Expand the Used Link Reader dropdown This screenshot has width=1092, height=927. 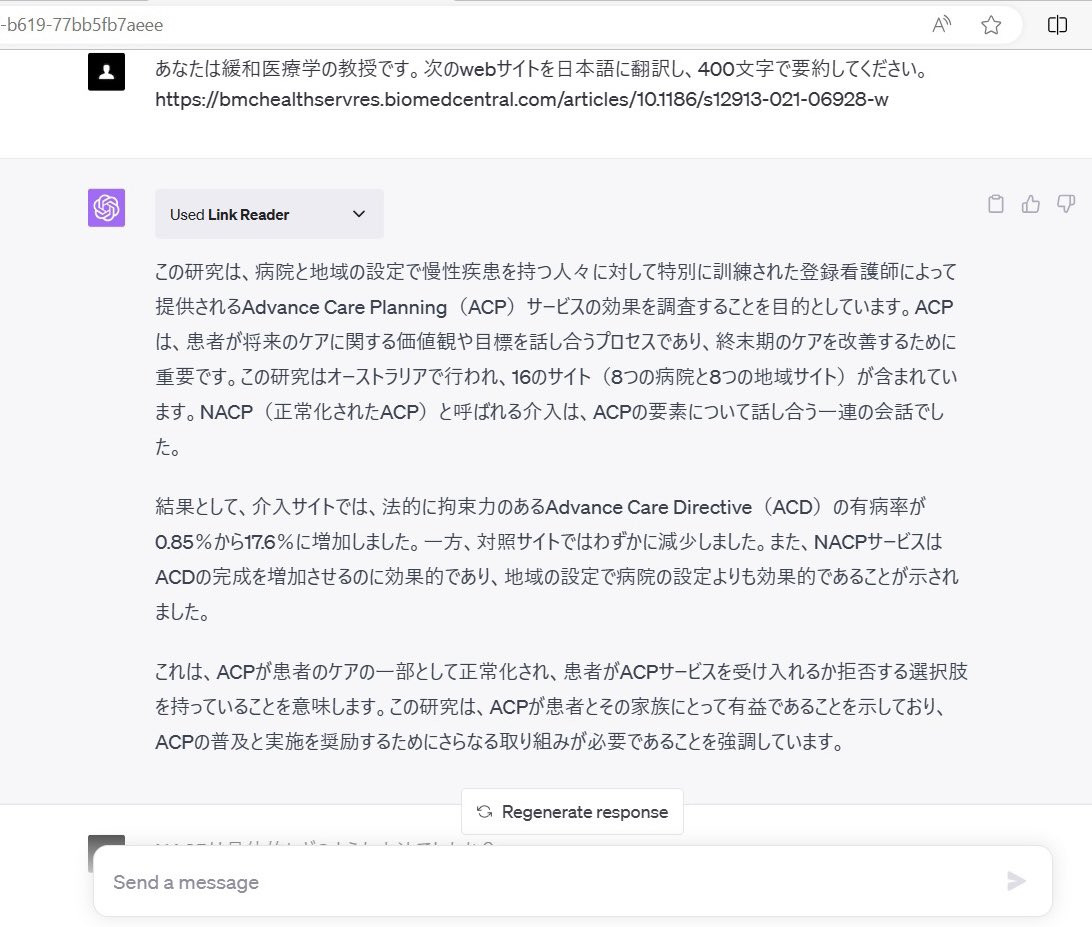(269, 214)
